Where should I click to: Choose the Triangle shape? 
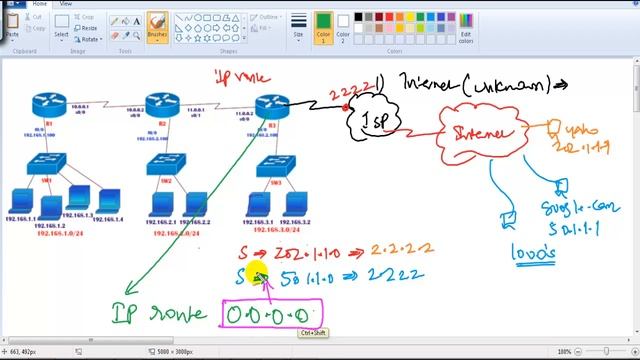pos(236,18)
